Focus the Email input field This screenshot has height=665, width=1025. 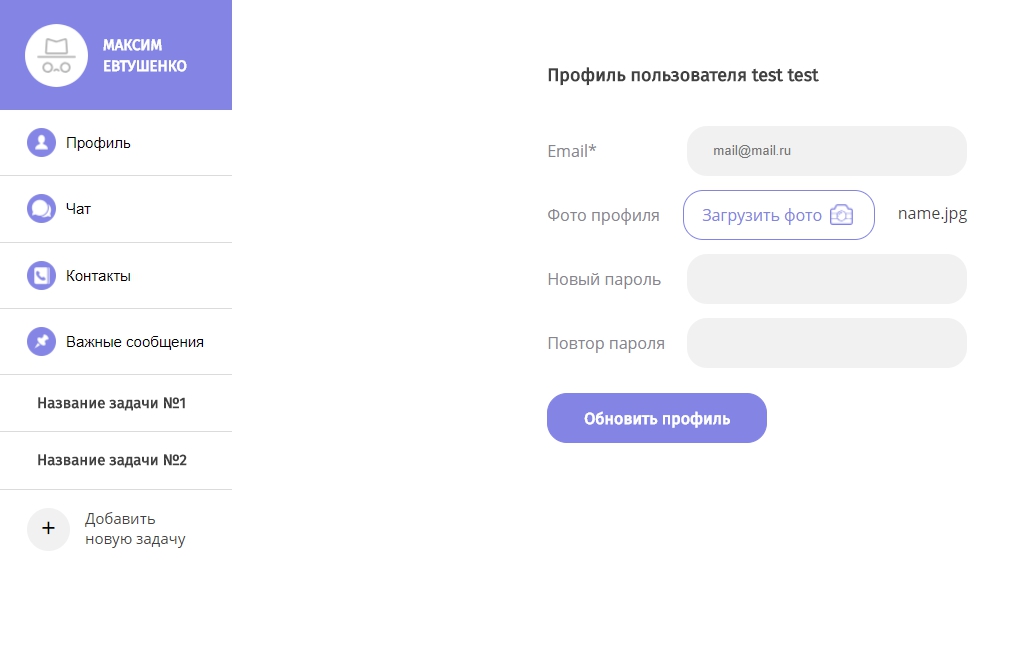[826, 151]
